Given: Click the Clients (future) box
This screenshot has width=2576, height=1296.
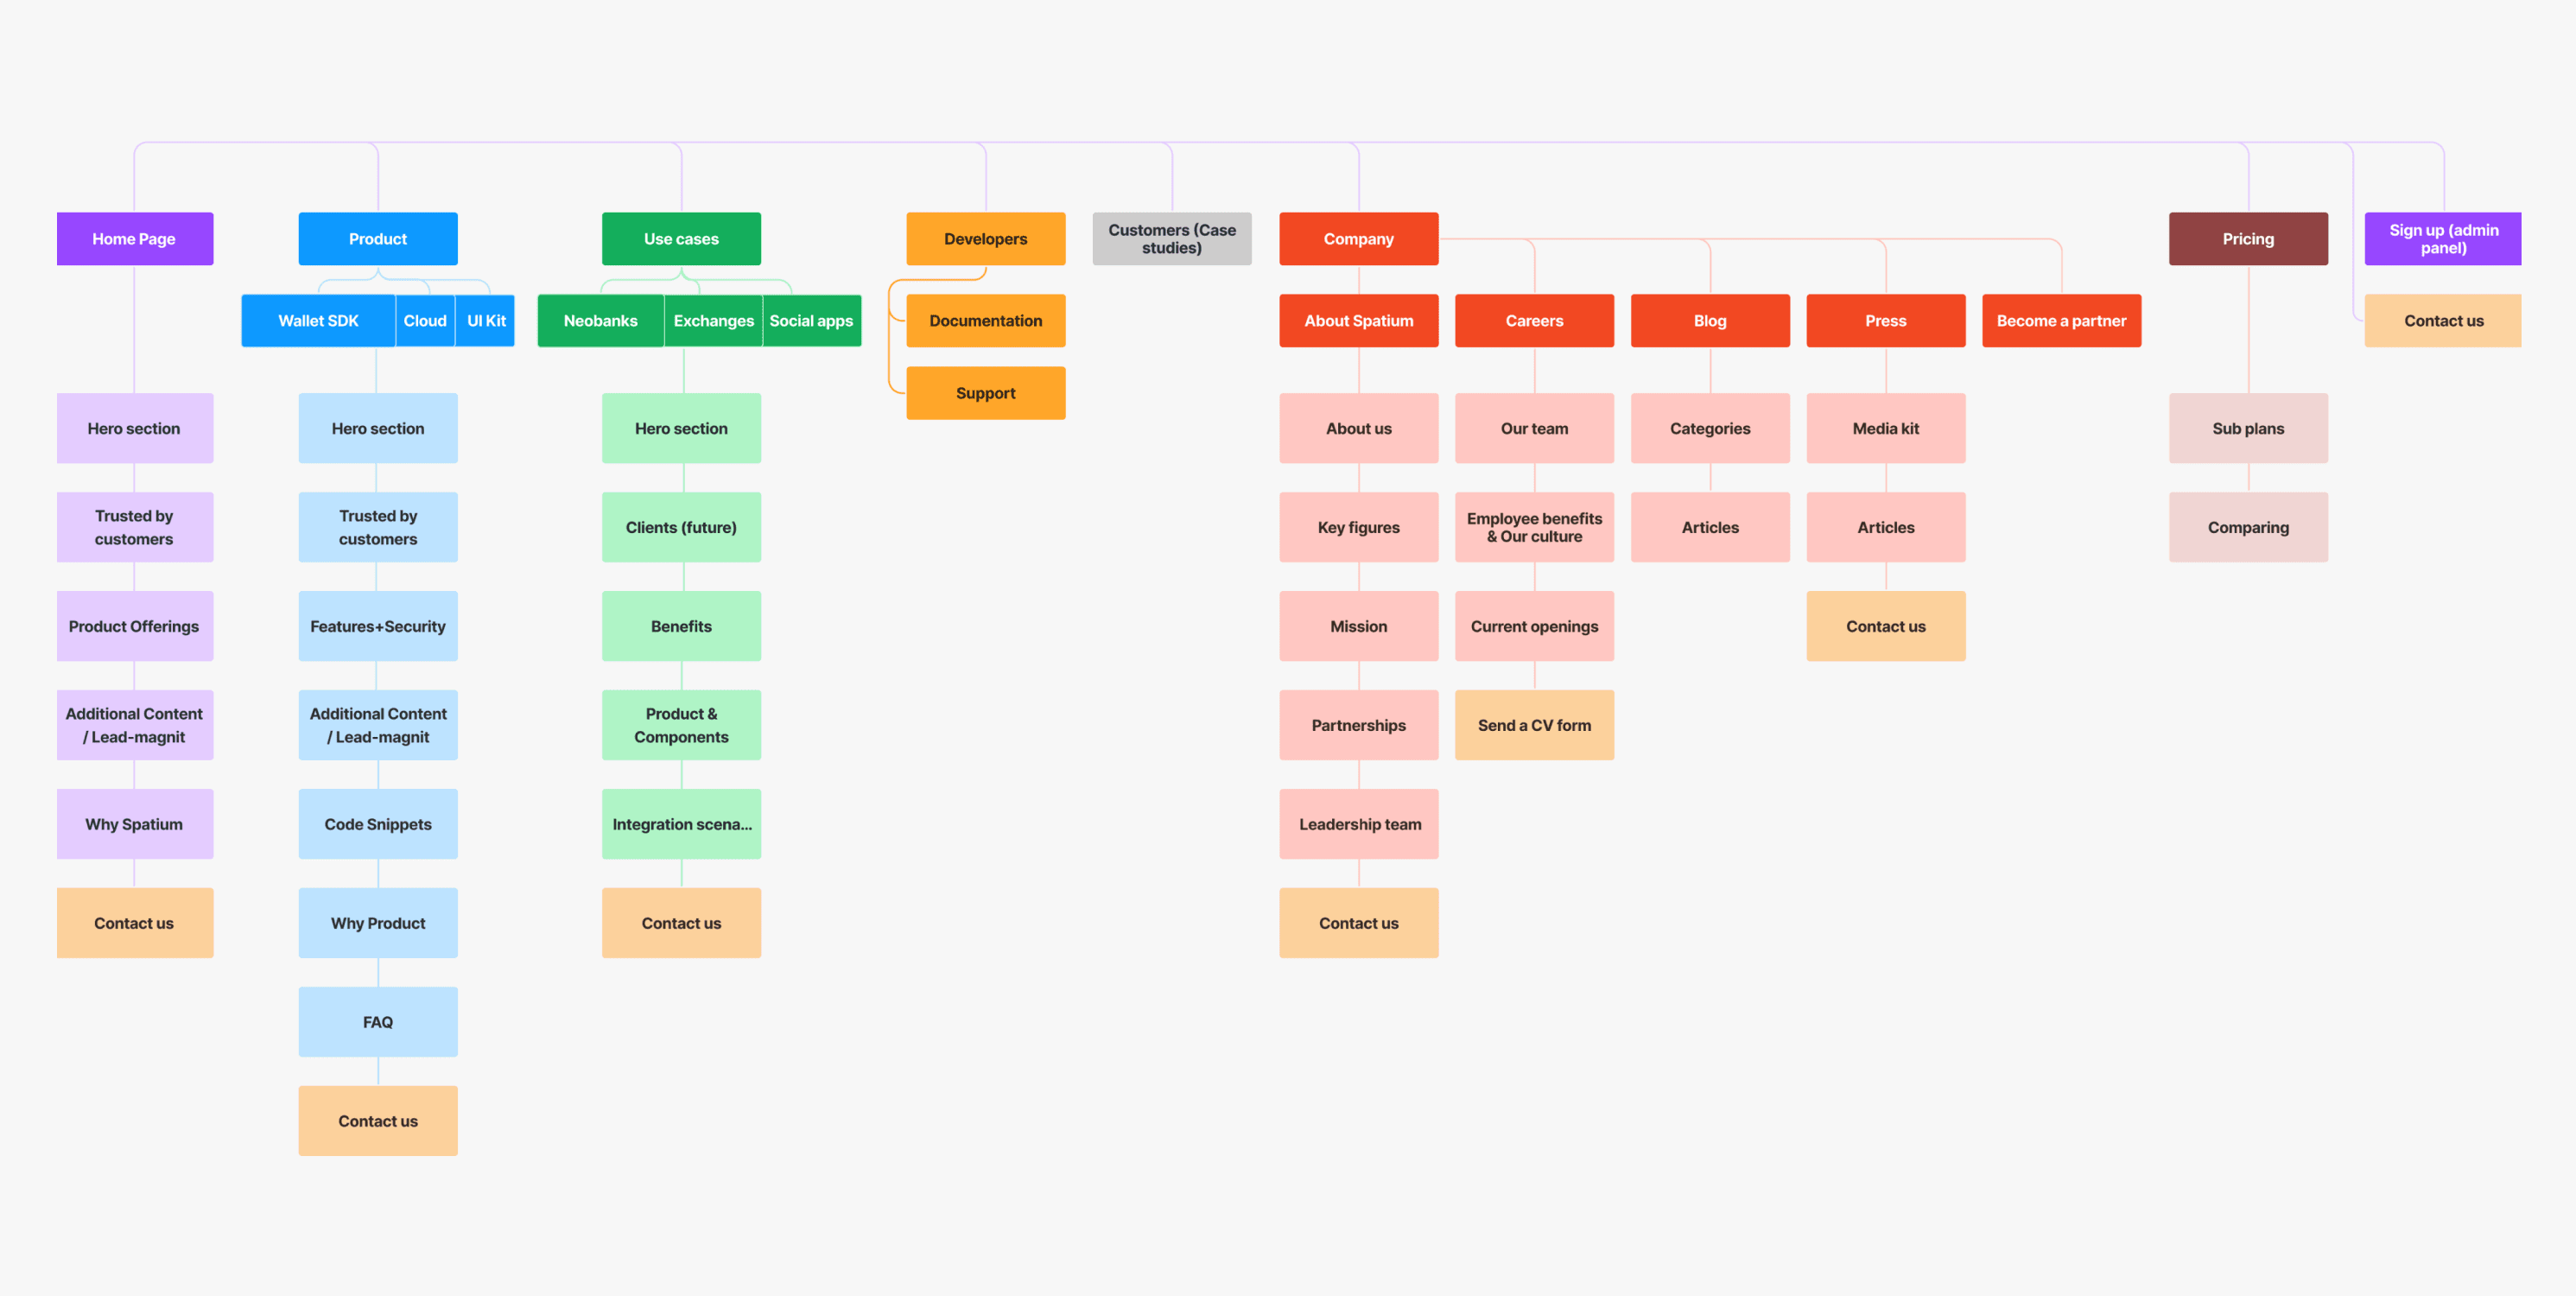Looking at the screenshot, I should click(681, 527).
